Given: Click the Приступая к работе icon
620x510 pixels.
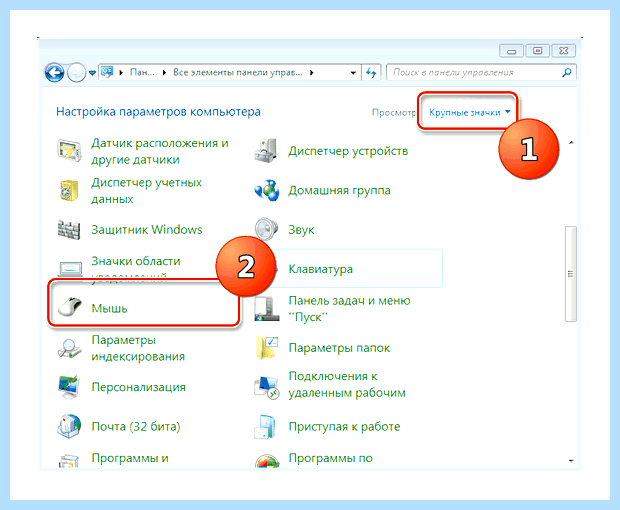Looking at the screenshot, I should 266,427.
